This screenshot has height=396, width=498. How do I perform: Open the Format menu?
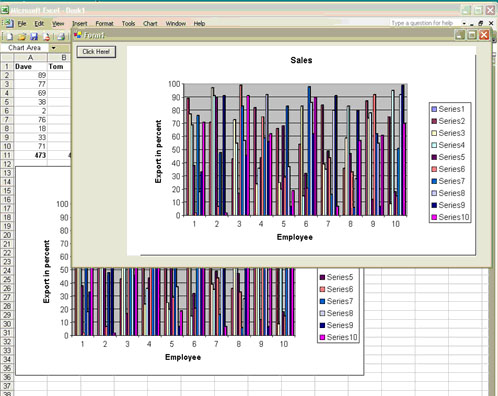click(104, 24)
